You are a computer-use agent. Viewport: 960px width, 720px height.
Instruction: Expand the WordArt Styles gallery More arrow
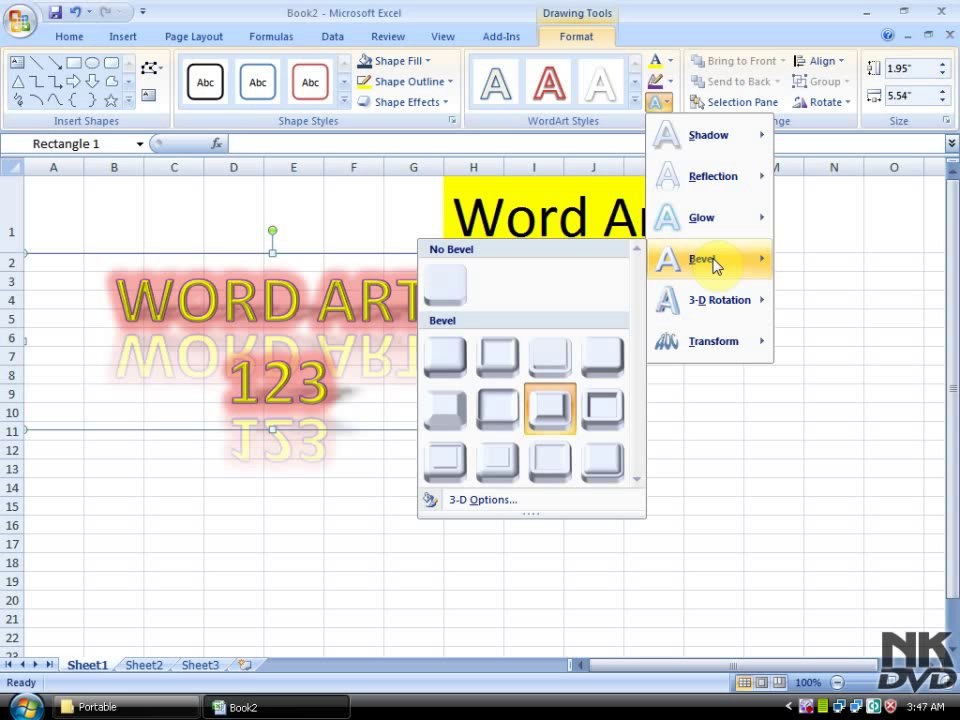pyautogui.click(x=635, y=100)
